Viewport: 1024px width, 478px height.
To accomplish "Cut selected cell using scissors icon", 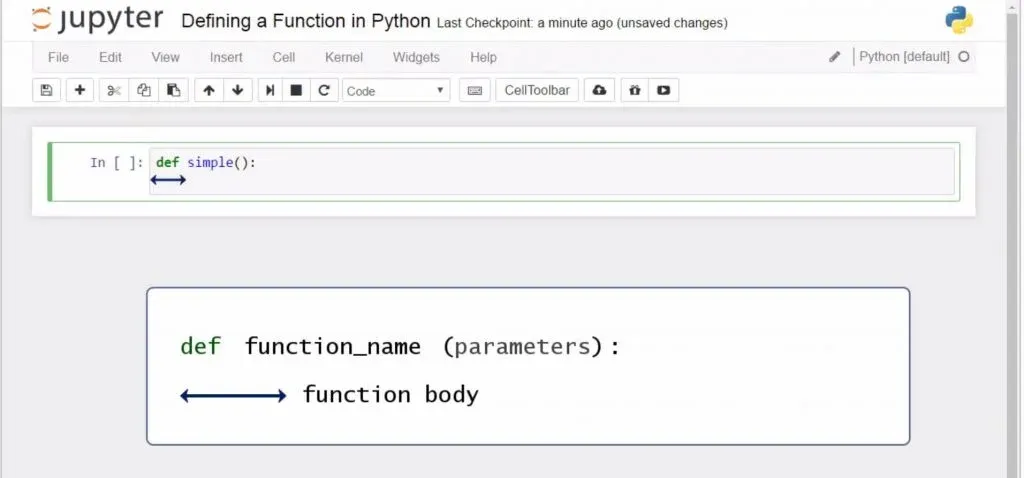I will click(114, 91).
